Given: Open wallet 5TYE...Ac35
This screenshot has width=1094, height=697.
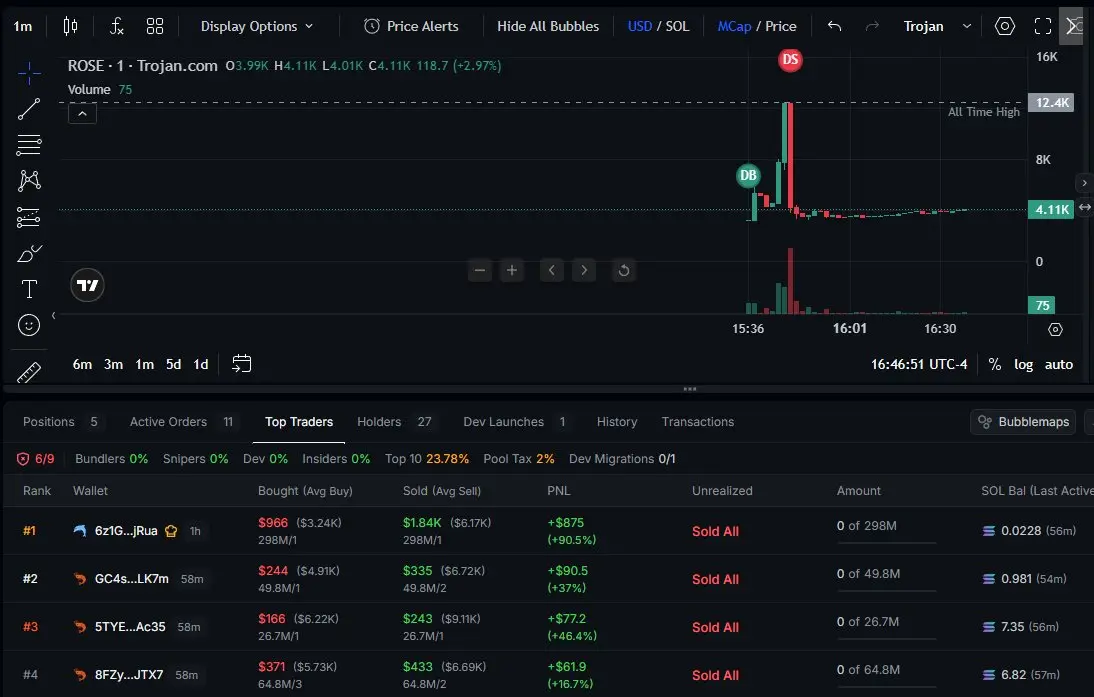Looking at the screenshot, I should [130, 627].
